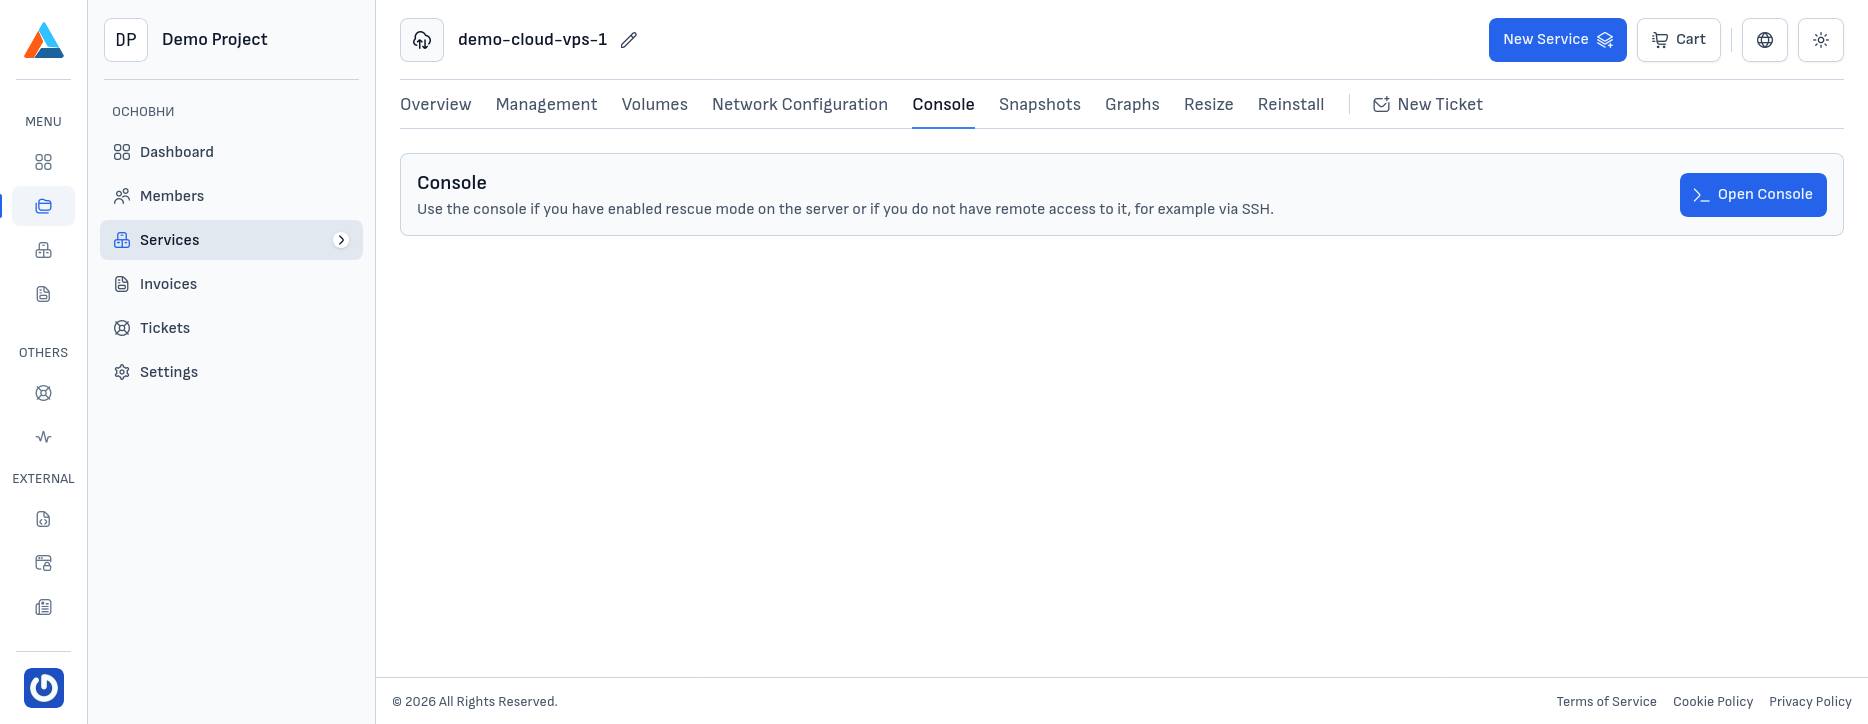Click the lifebuoy support icon under Others
The image size is (1868, 724).
point(43,393)
